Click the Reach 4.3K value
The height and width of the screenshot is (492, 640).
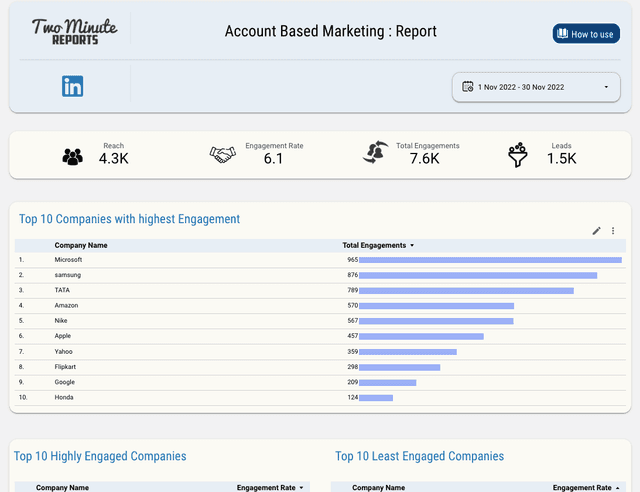click(113, 158)
